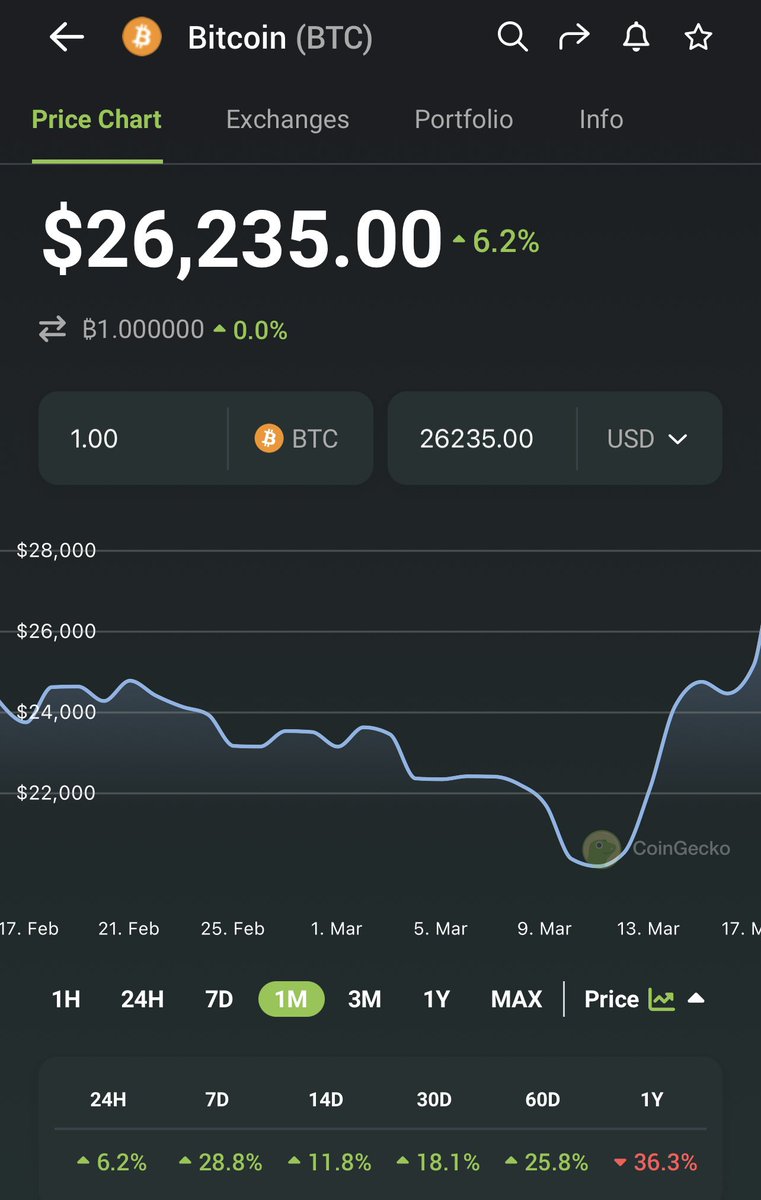Select the 24H chart range
The height and width of the screenshot is (1200, 761).
click(142, 999)
